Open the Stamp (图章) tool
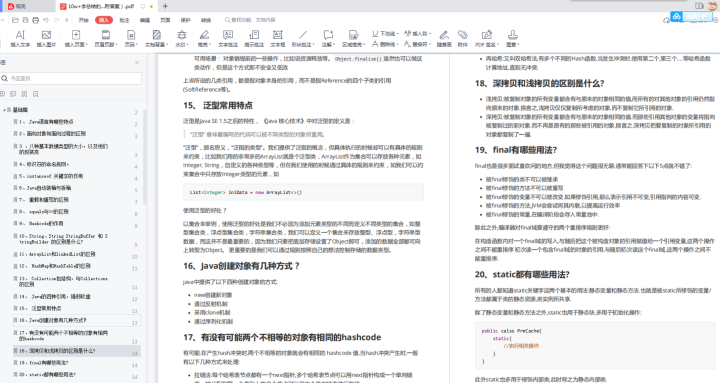The image size is (720, 383). coord(512,39)
